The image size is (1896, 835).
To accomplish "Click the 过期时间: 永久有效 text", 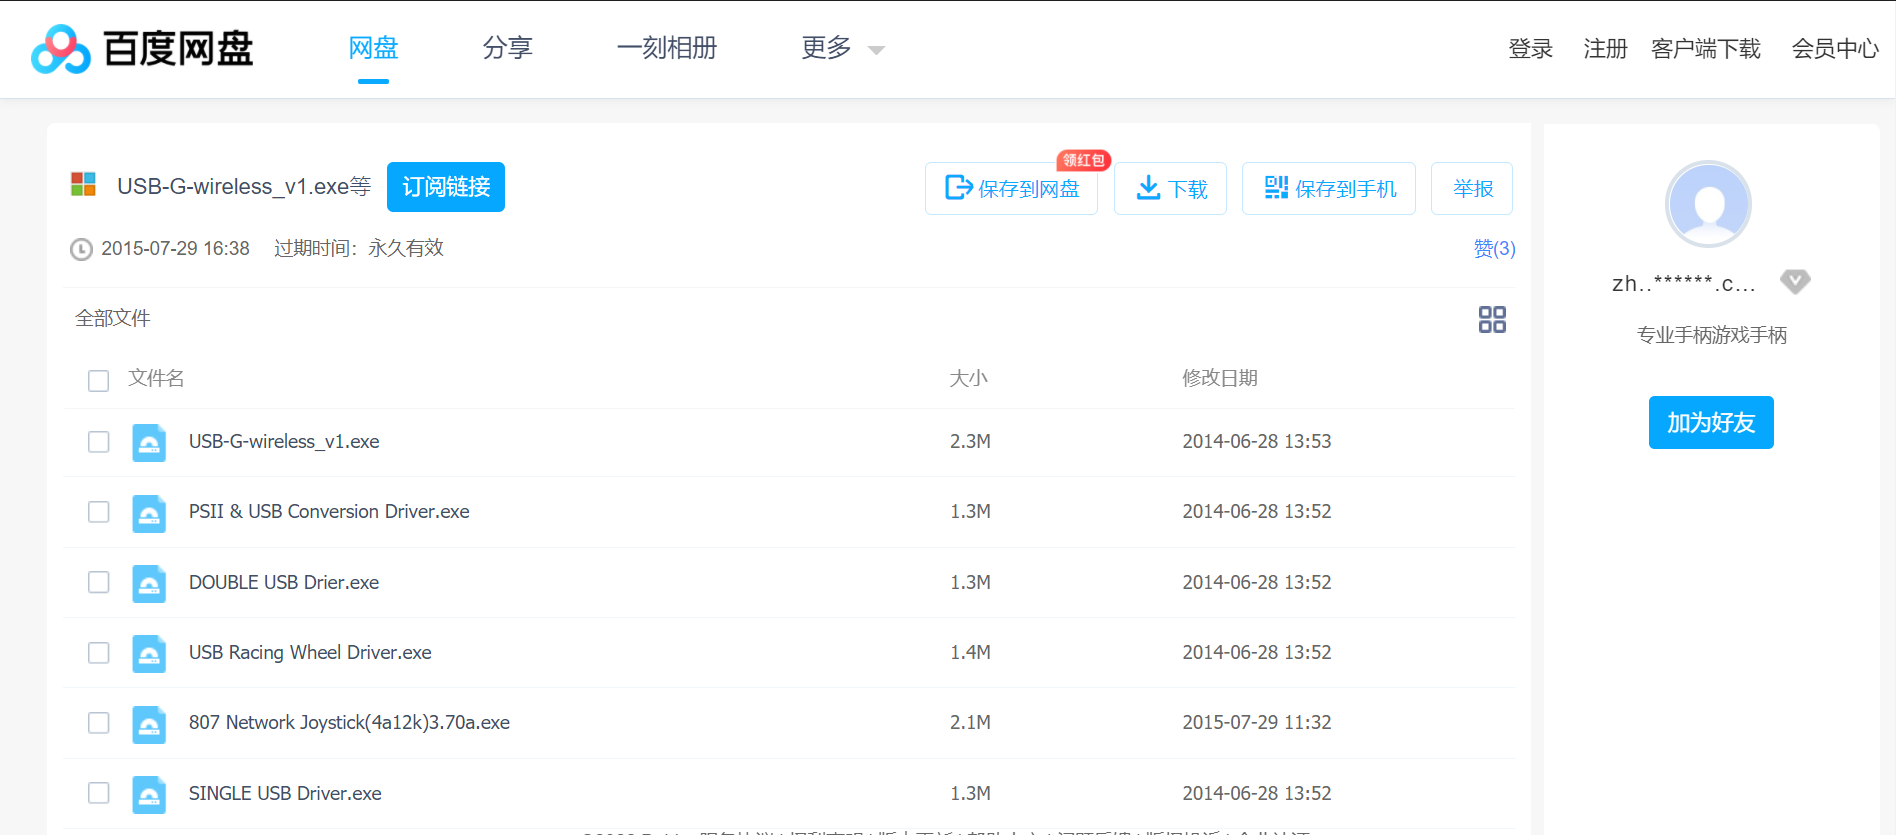I will tap(359, 248).
